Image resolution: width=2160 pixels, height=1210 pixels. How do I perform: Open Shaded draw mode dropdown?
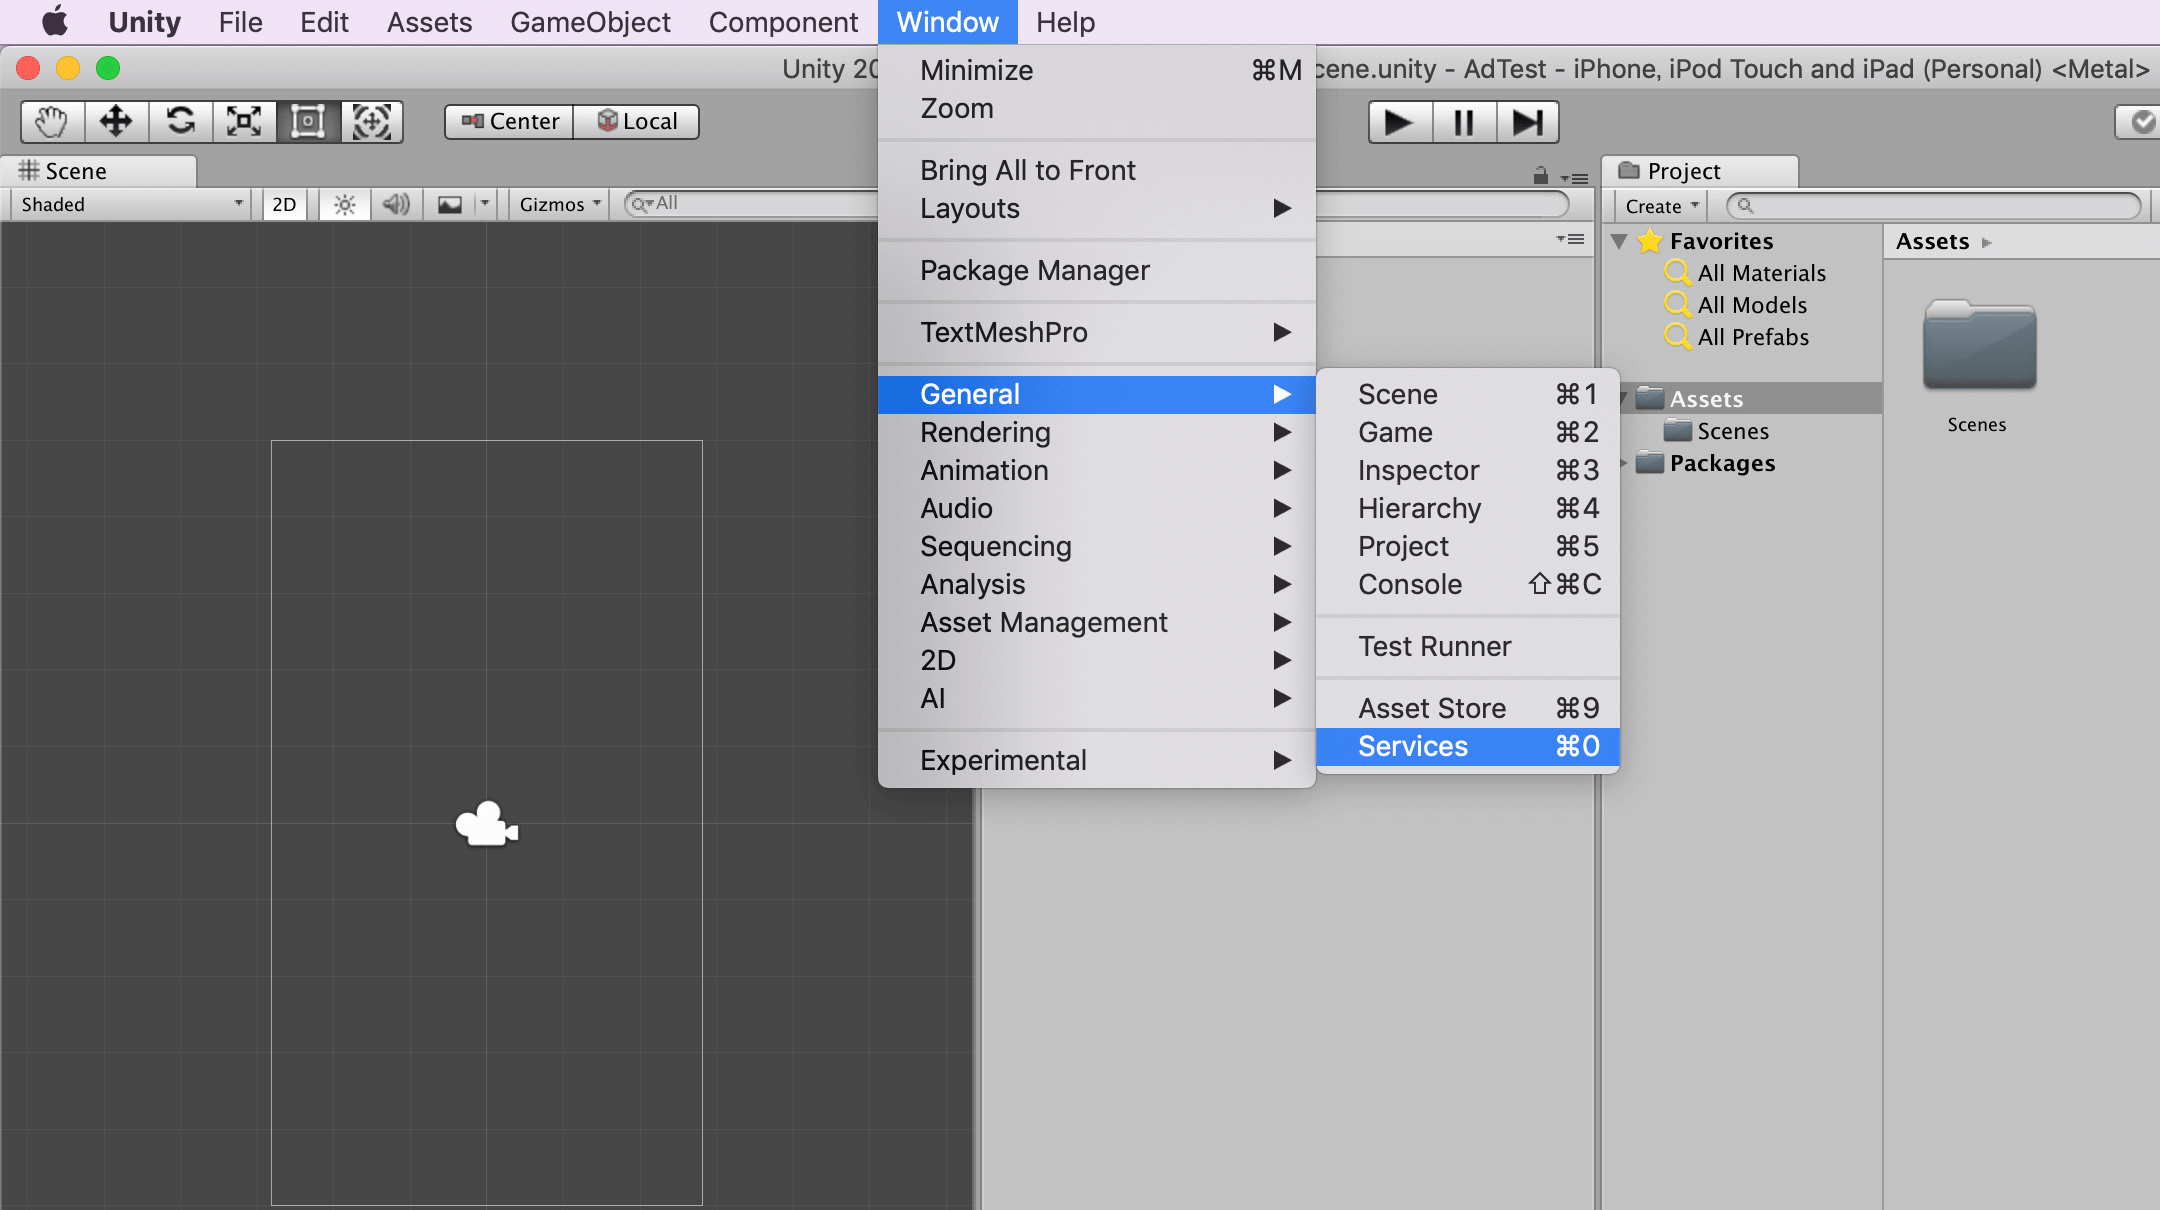(x=130, y=205)
